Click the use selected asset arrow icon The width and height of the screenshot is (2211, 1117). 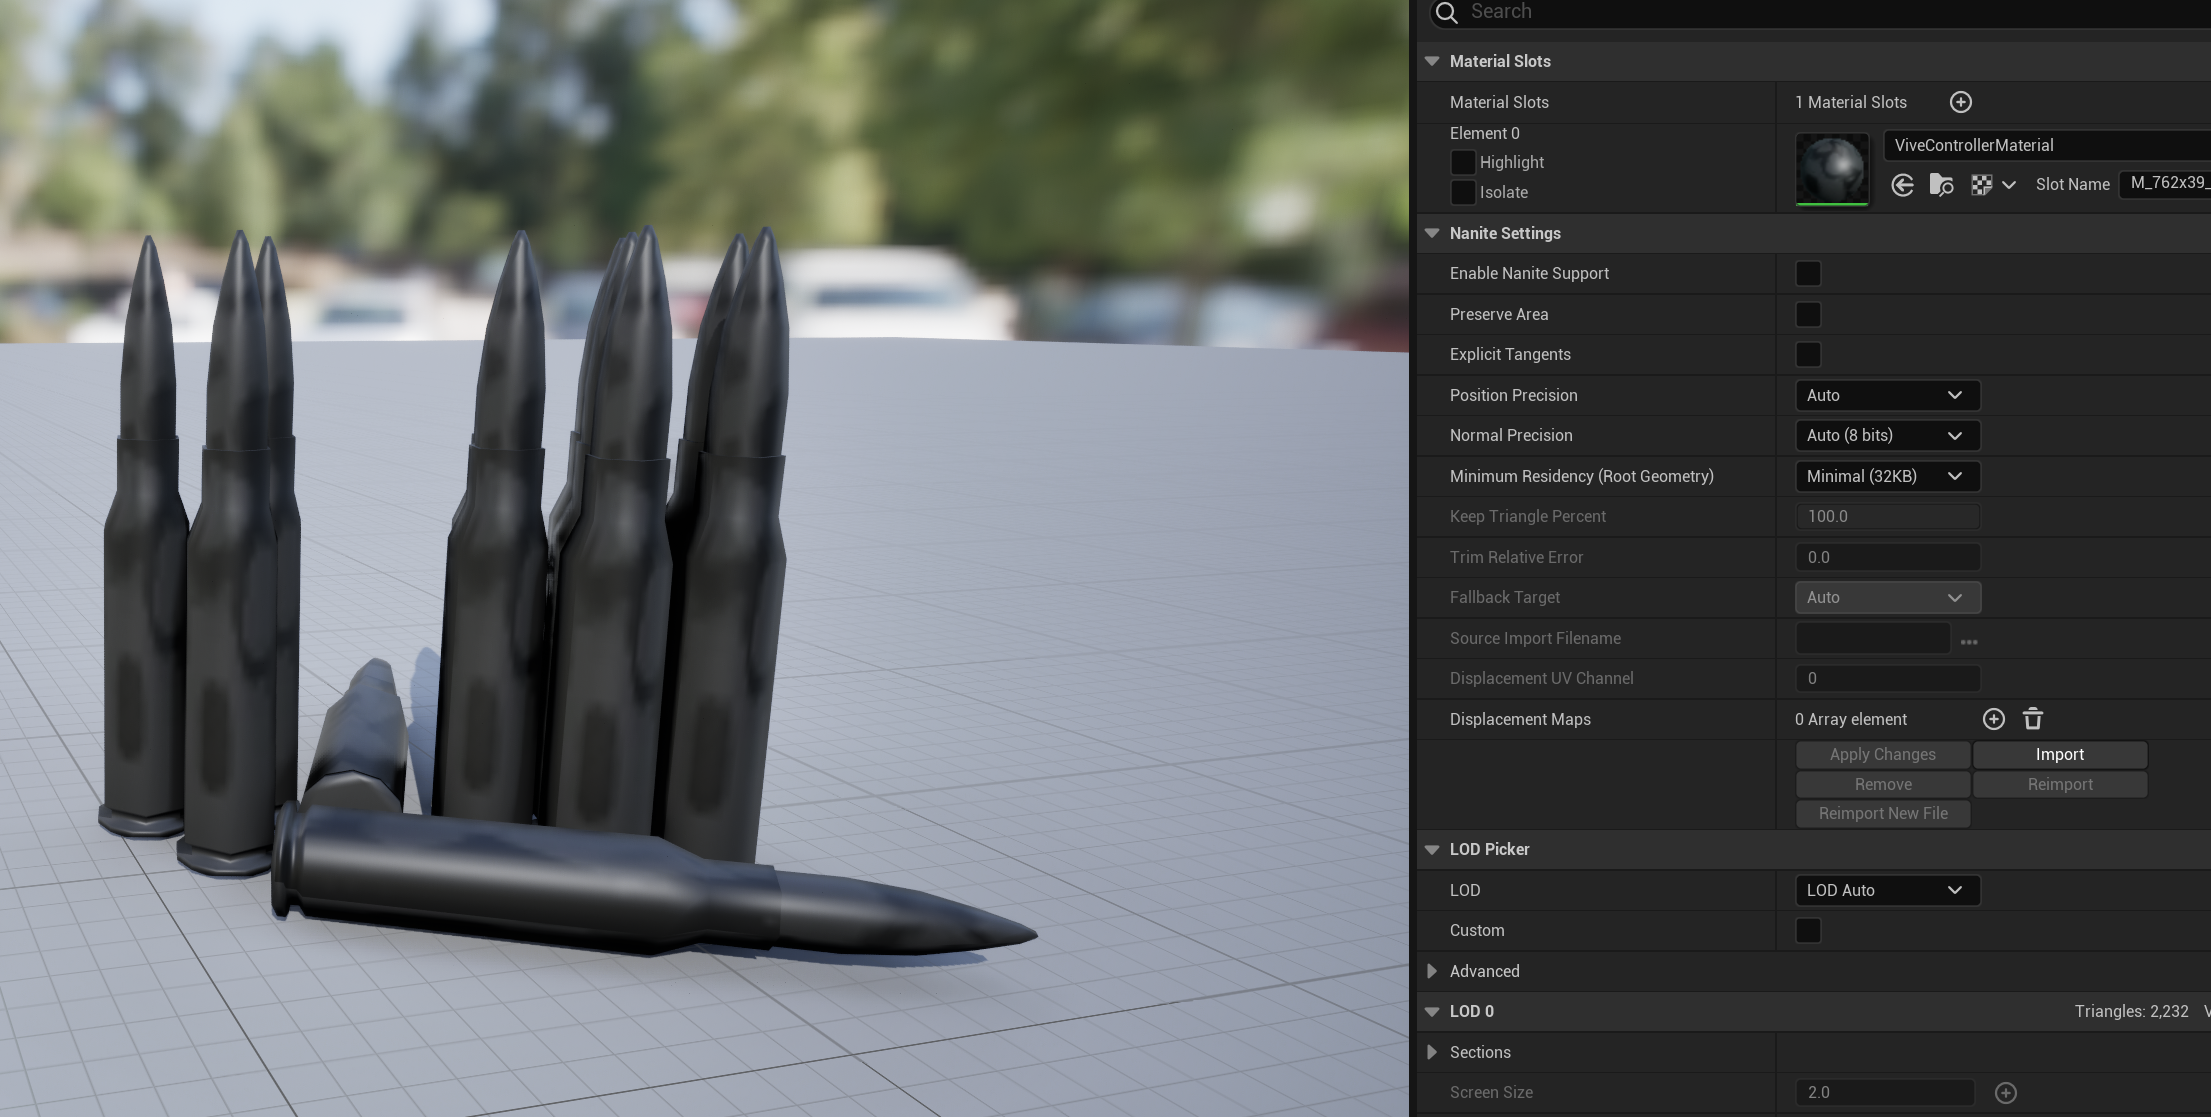pos(1902,185)
